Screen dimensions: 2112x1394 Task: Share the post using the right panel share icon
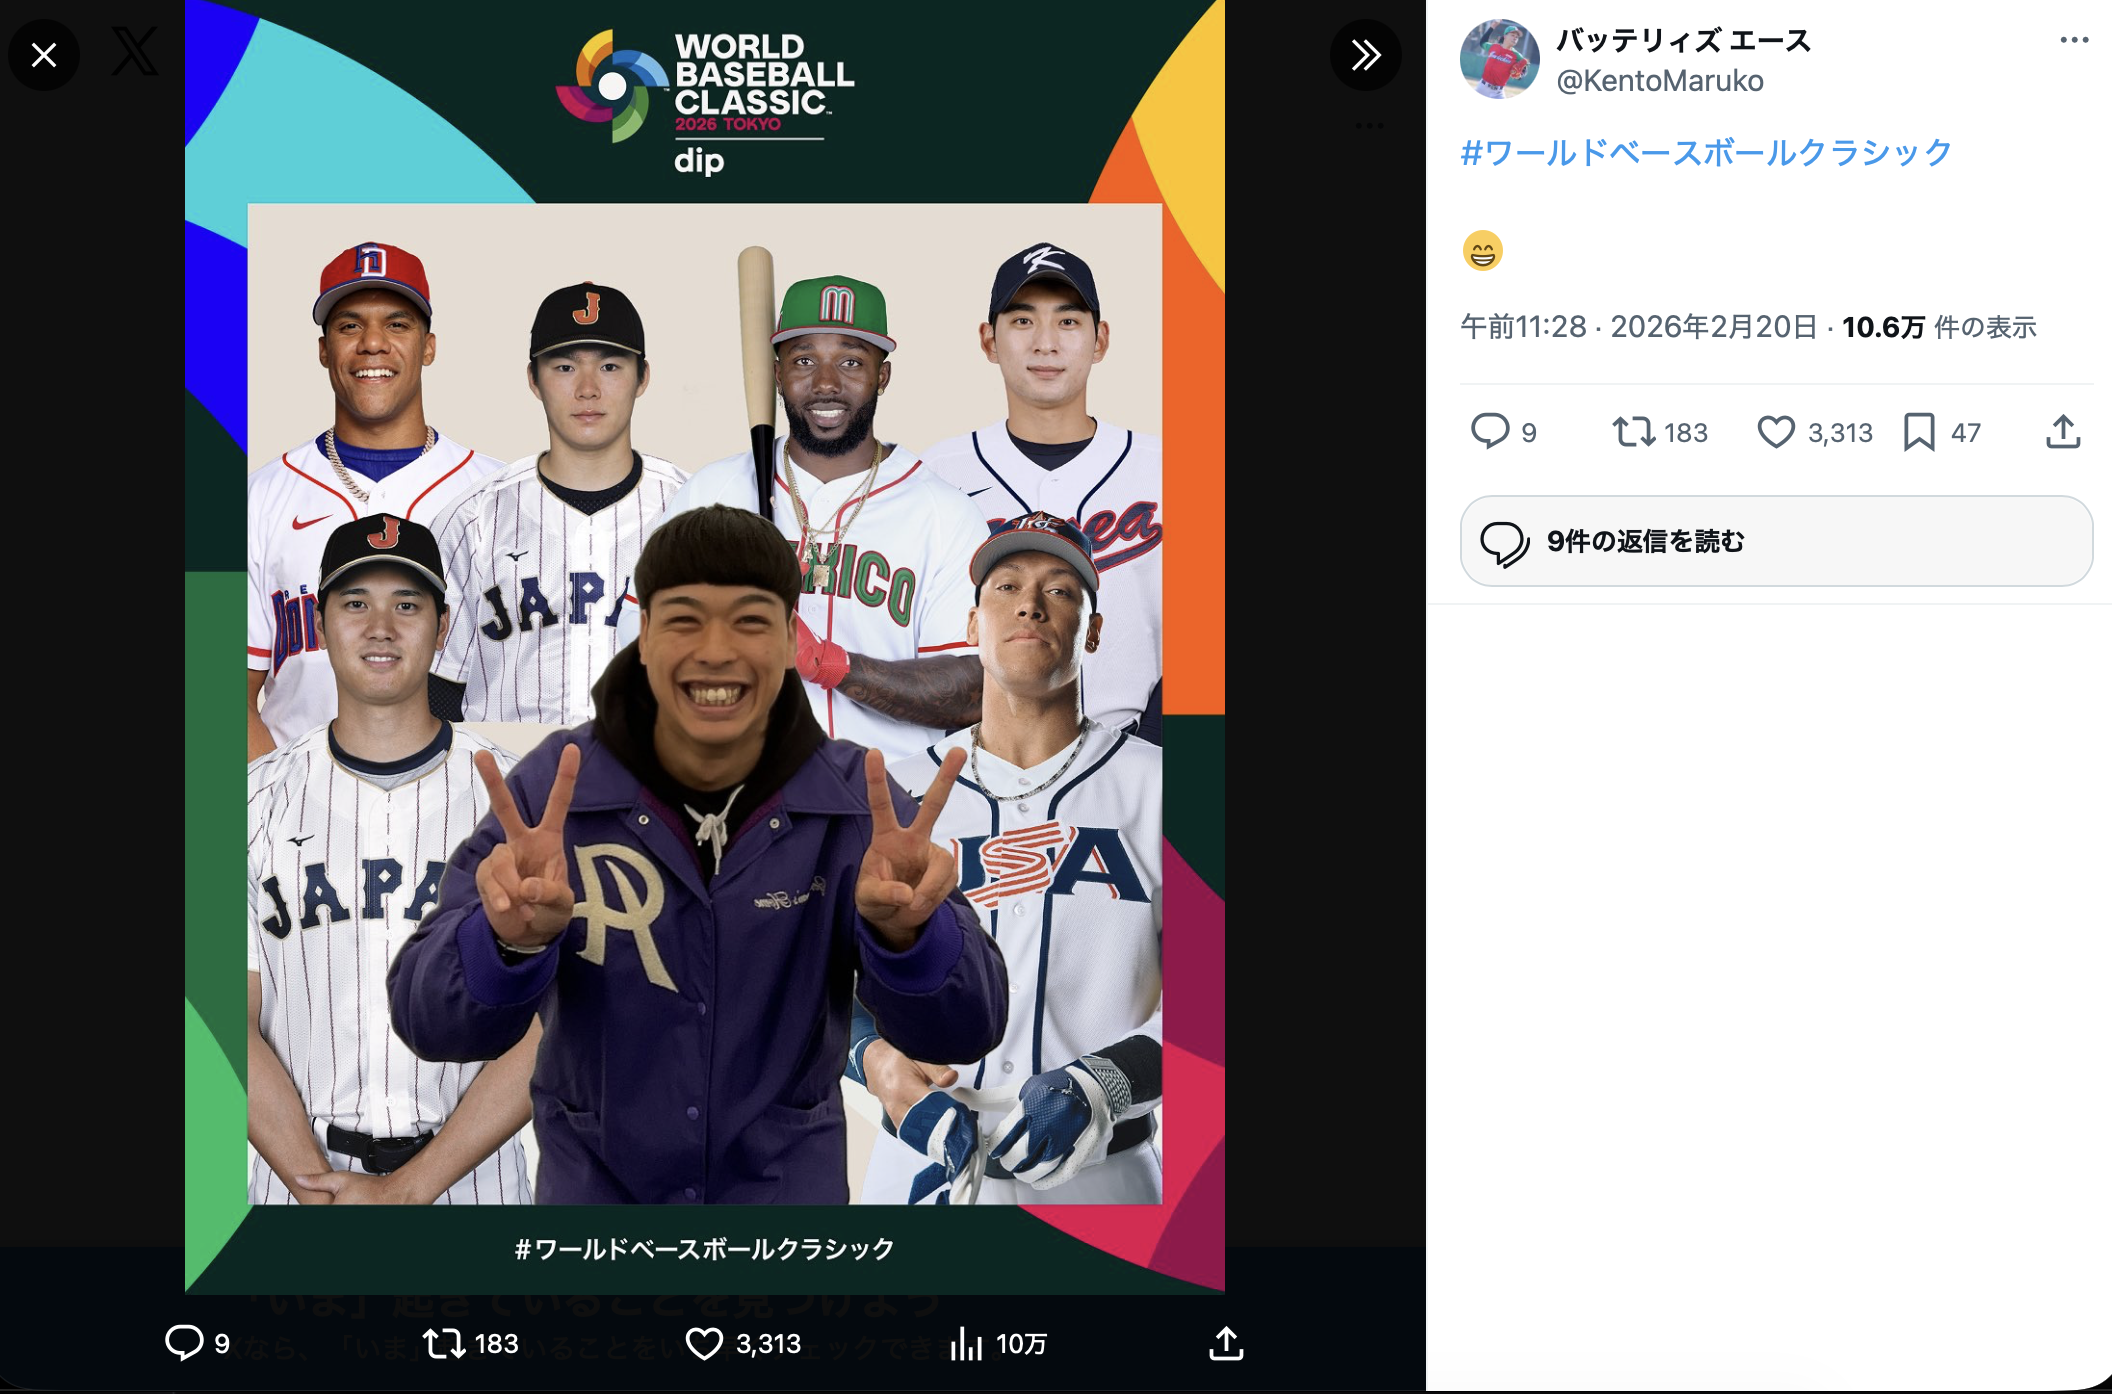2062,432
